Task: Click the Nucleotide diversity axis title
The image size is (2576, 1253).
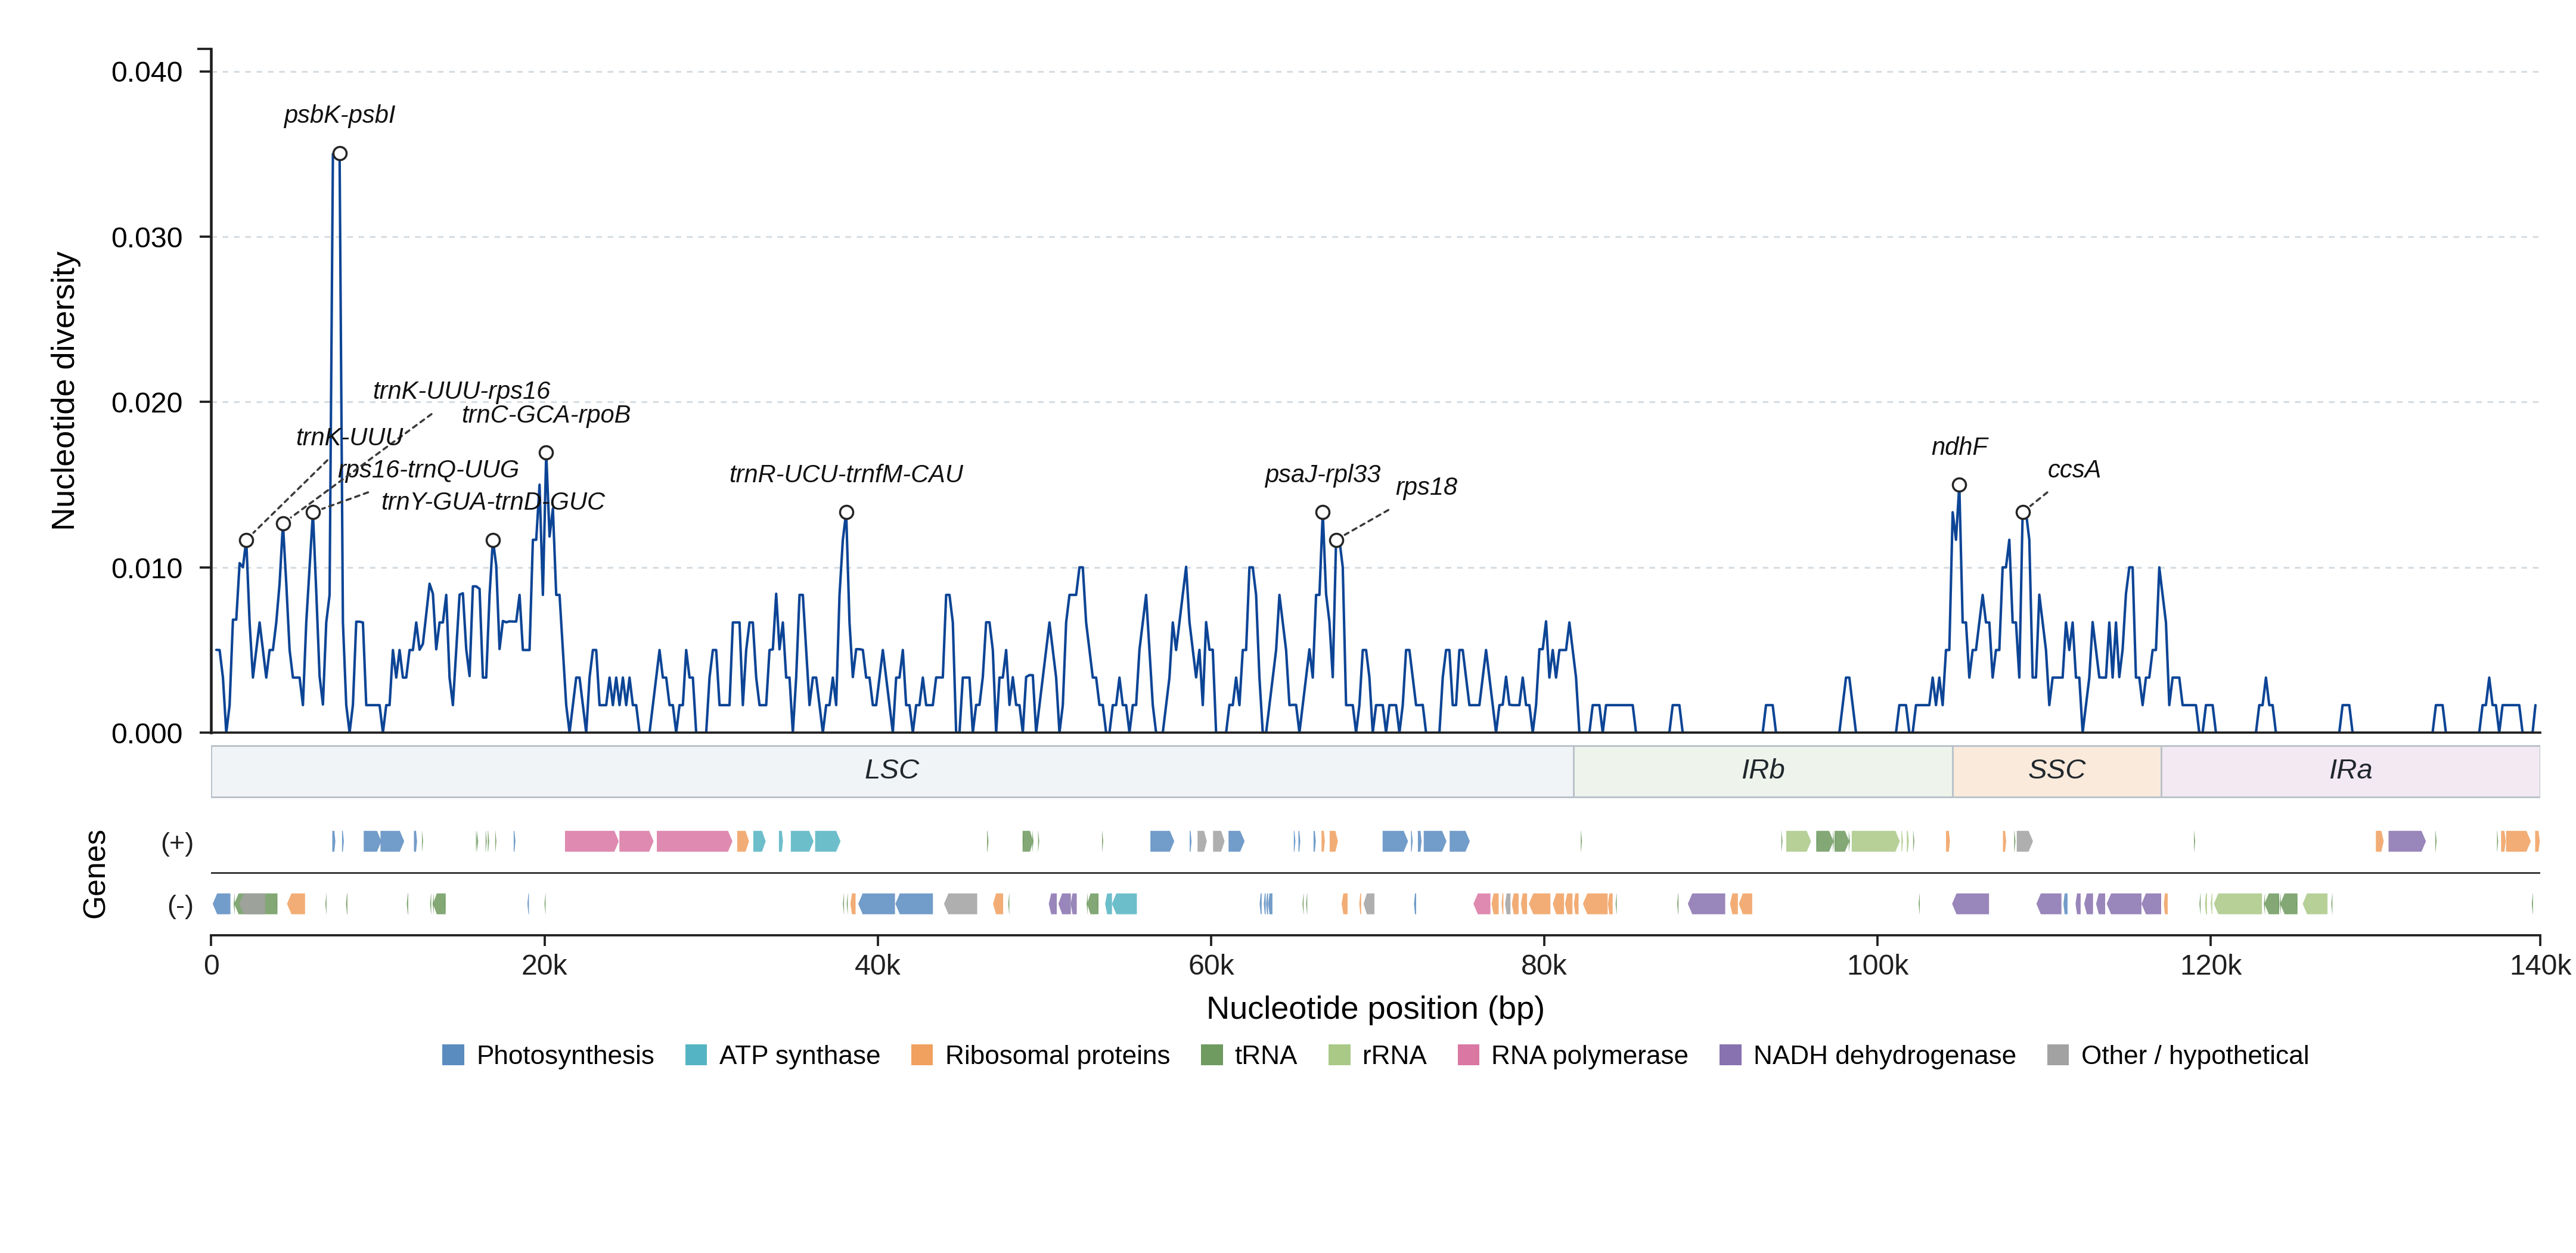Action: coord(63,391)
